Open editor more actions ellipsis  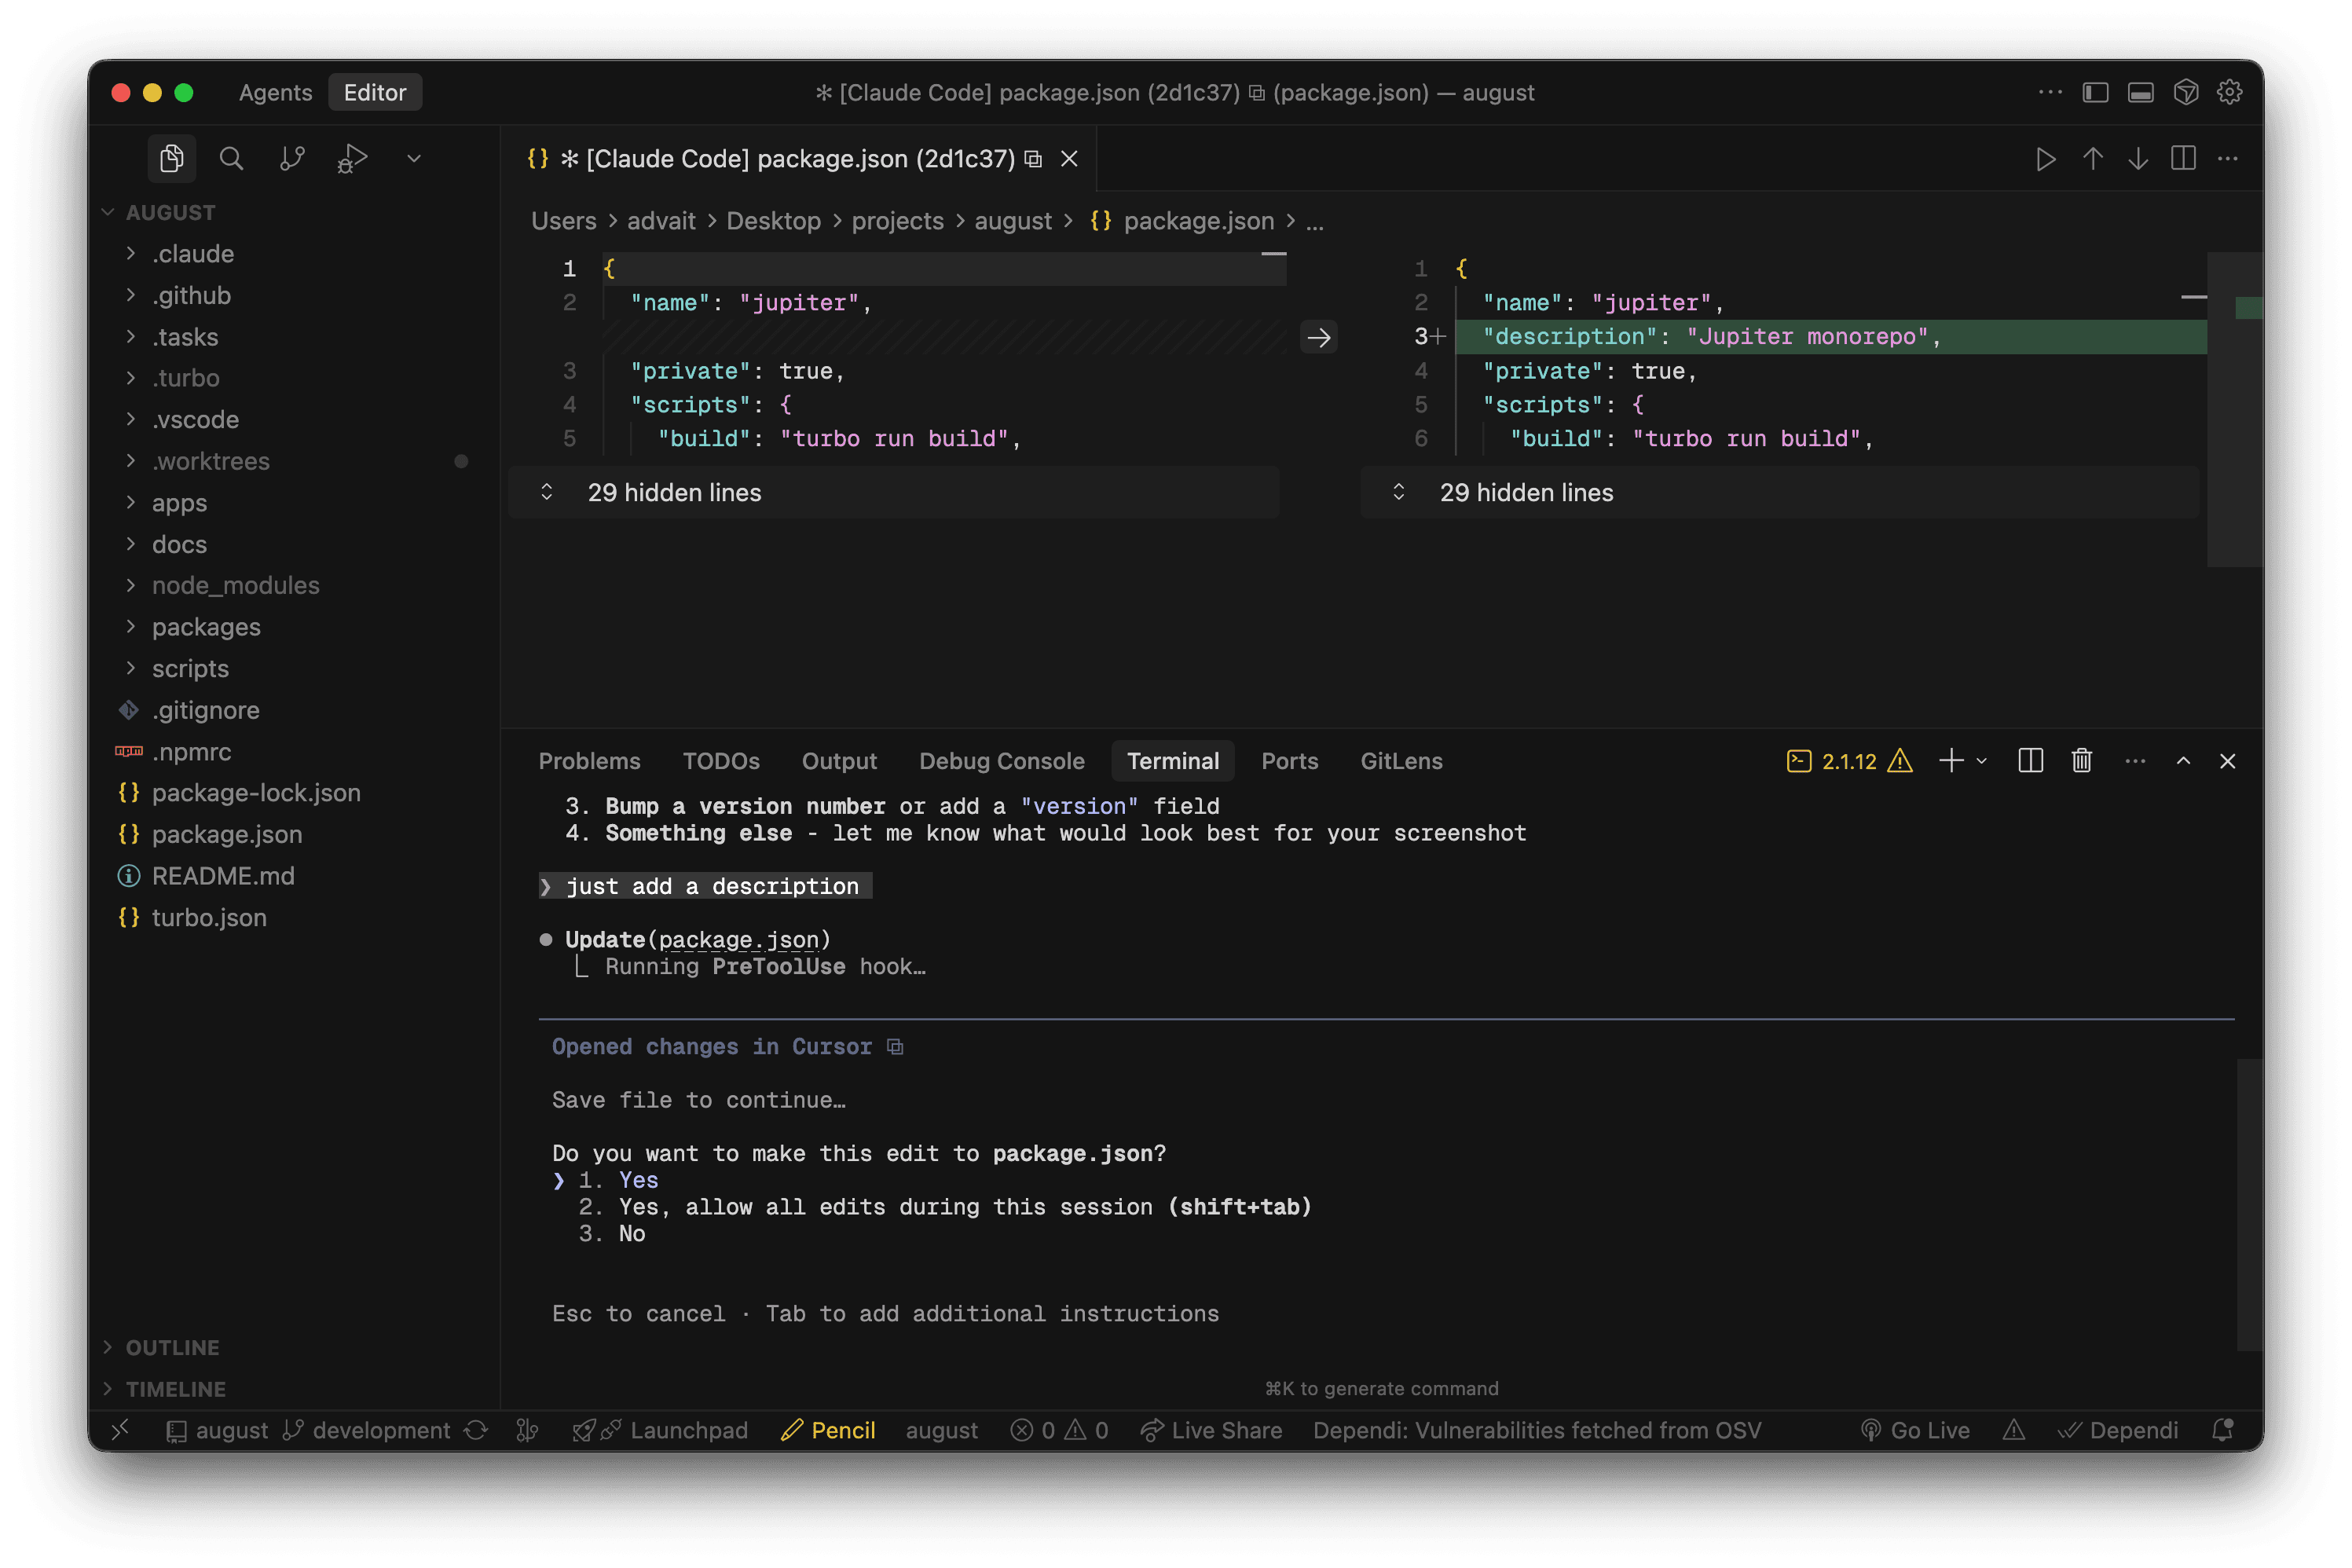tap(2228, 158)
